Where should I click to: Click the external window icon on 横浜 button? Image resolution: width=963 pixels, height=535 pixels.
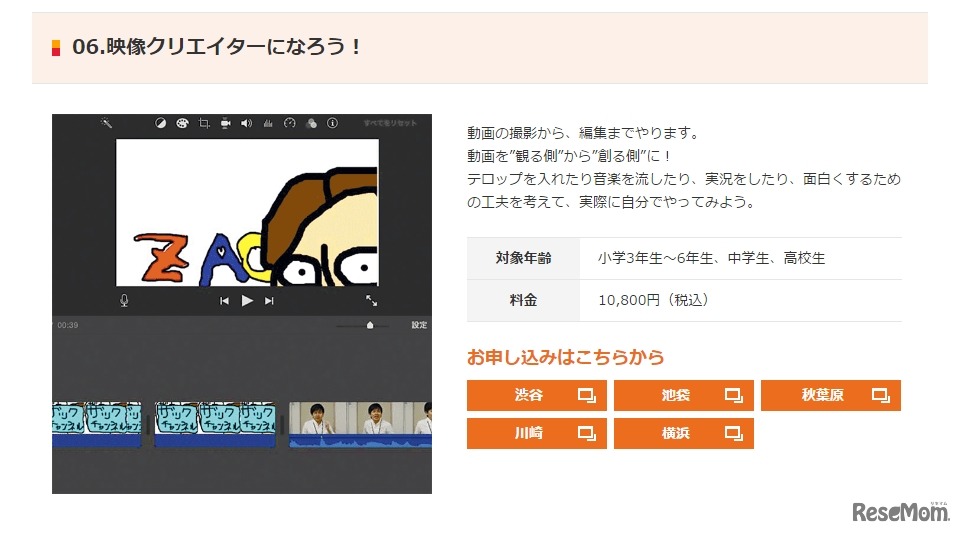click(733, 434)
